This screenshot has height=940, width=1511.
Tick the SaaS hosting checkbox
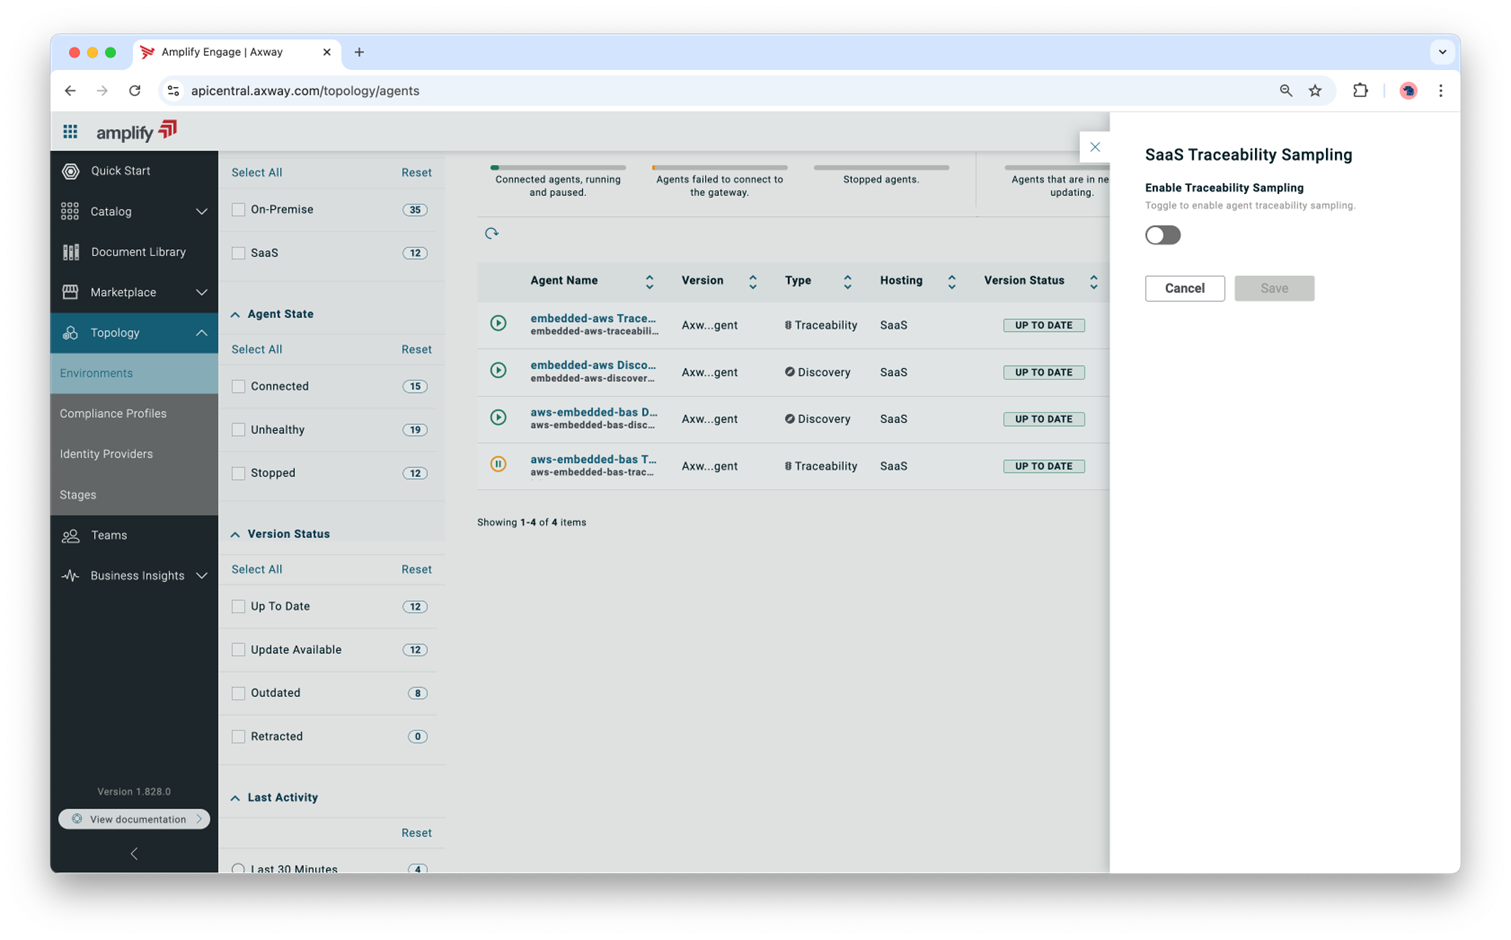pos(239,253)
